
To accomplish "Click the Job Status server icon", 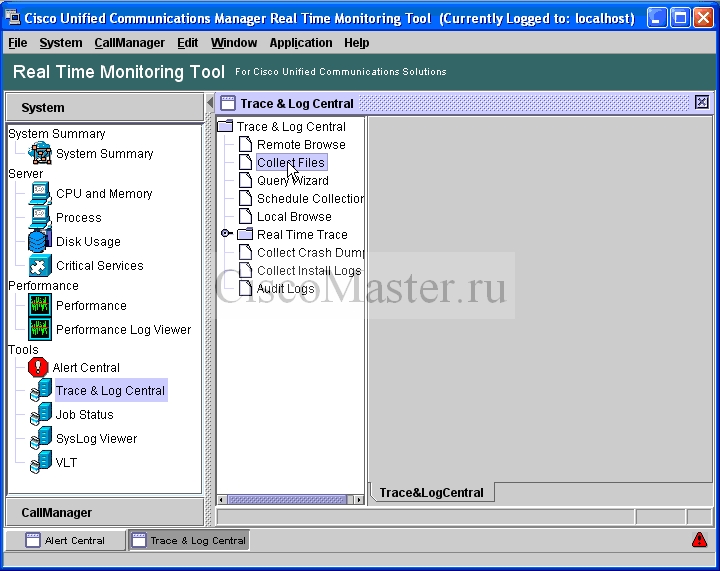I will (41, 414).
